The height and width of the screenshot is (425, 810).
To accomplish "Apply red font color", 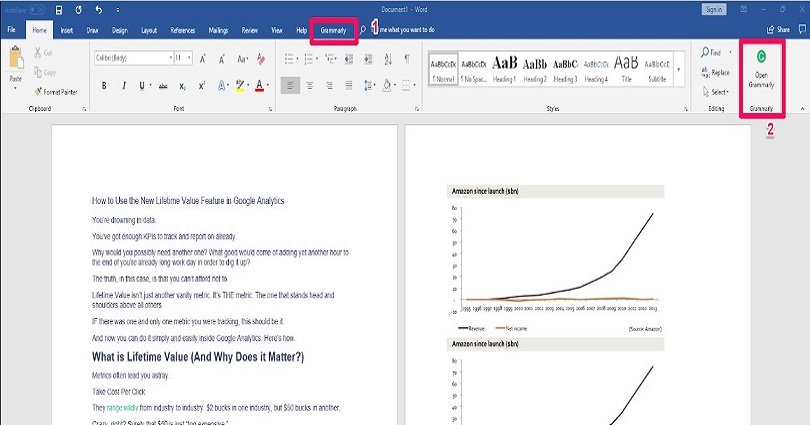I will 259,86.
